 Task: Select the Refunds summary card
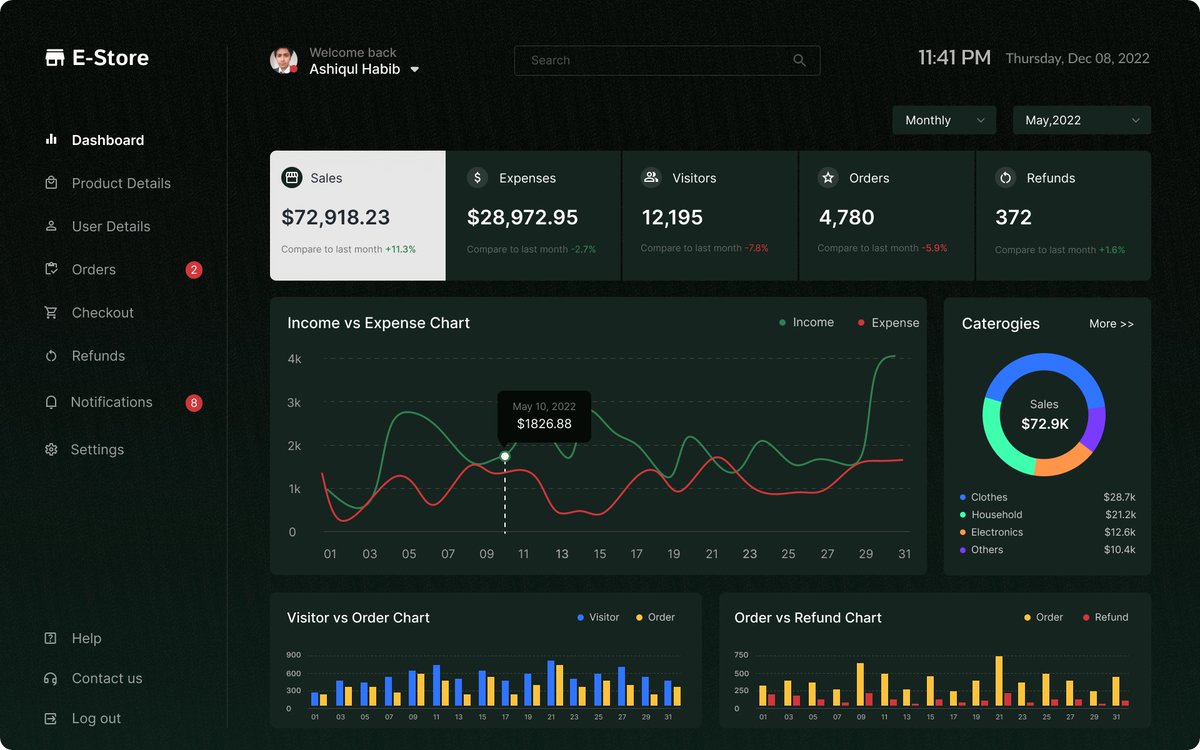coord(1063,216)
